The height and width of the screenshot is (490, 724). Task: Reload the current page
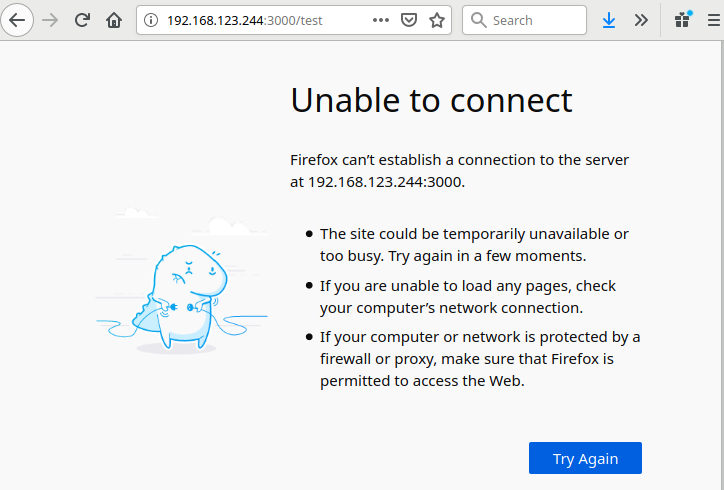tap(82, 20)
